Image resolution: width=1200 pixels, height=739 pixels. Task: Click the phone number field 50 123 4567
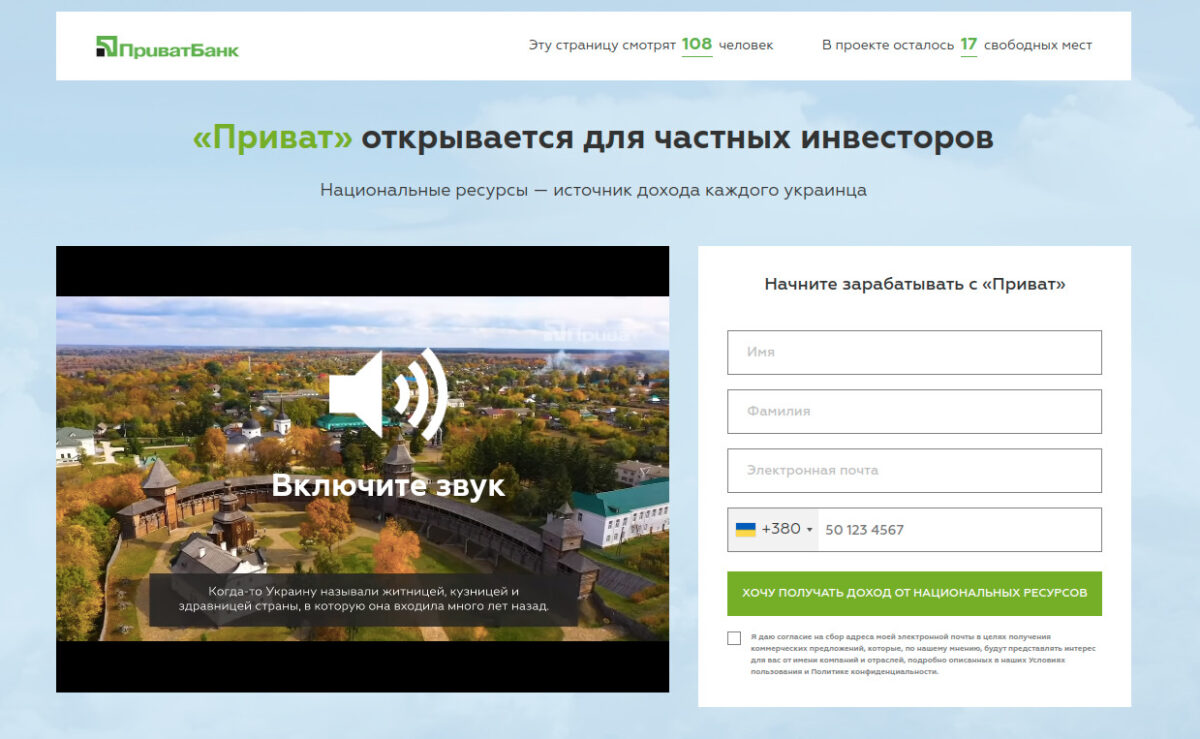[959, 530]
